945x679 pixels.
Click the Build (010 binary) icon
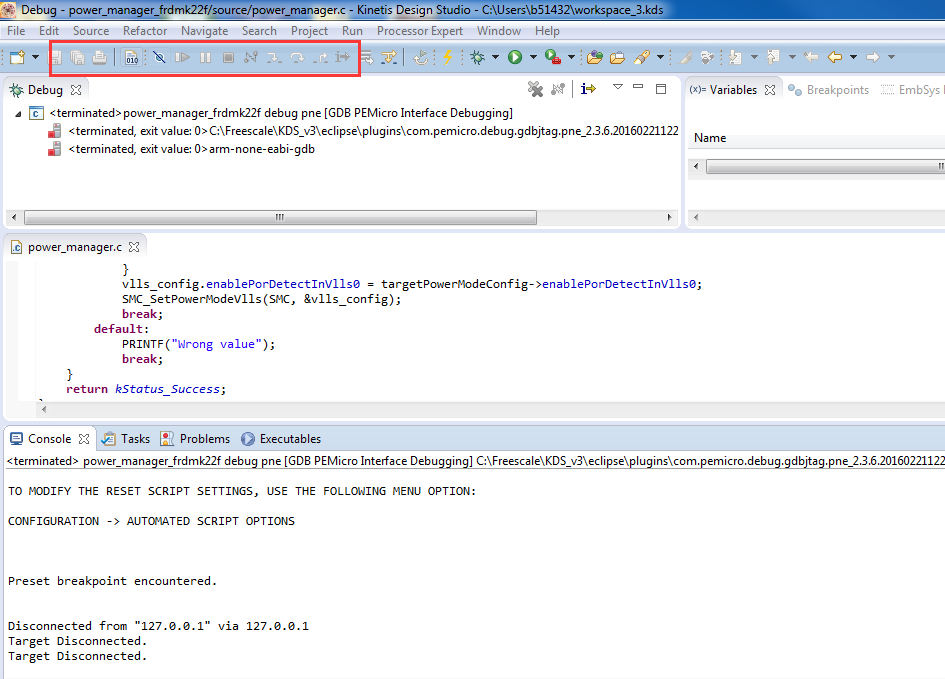click(131, 57)
